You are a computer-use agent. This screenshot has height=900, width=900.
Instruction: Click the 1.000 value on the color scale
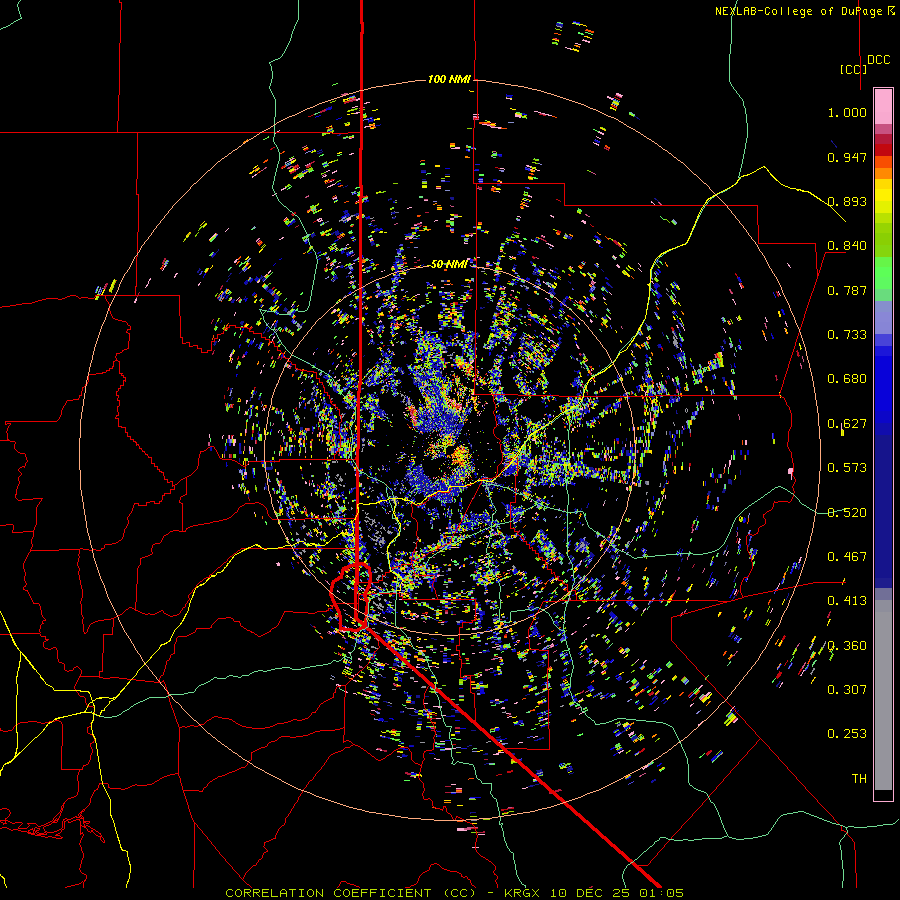(x=847, y=112)
